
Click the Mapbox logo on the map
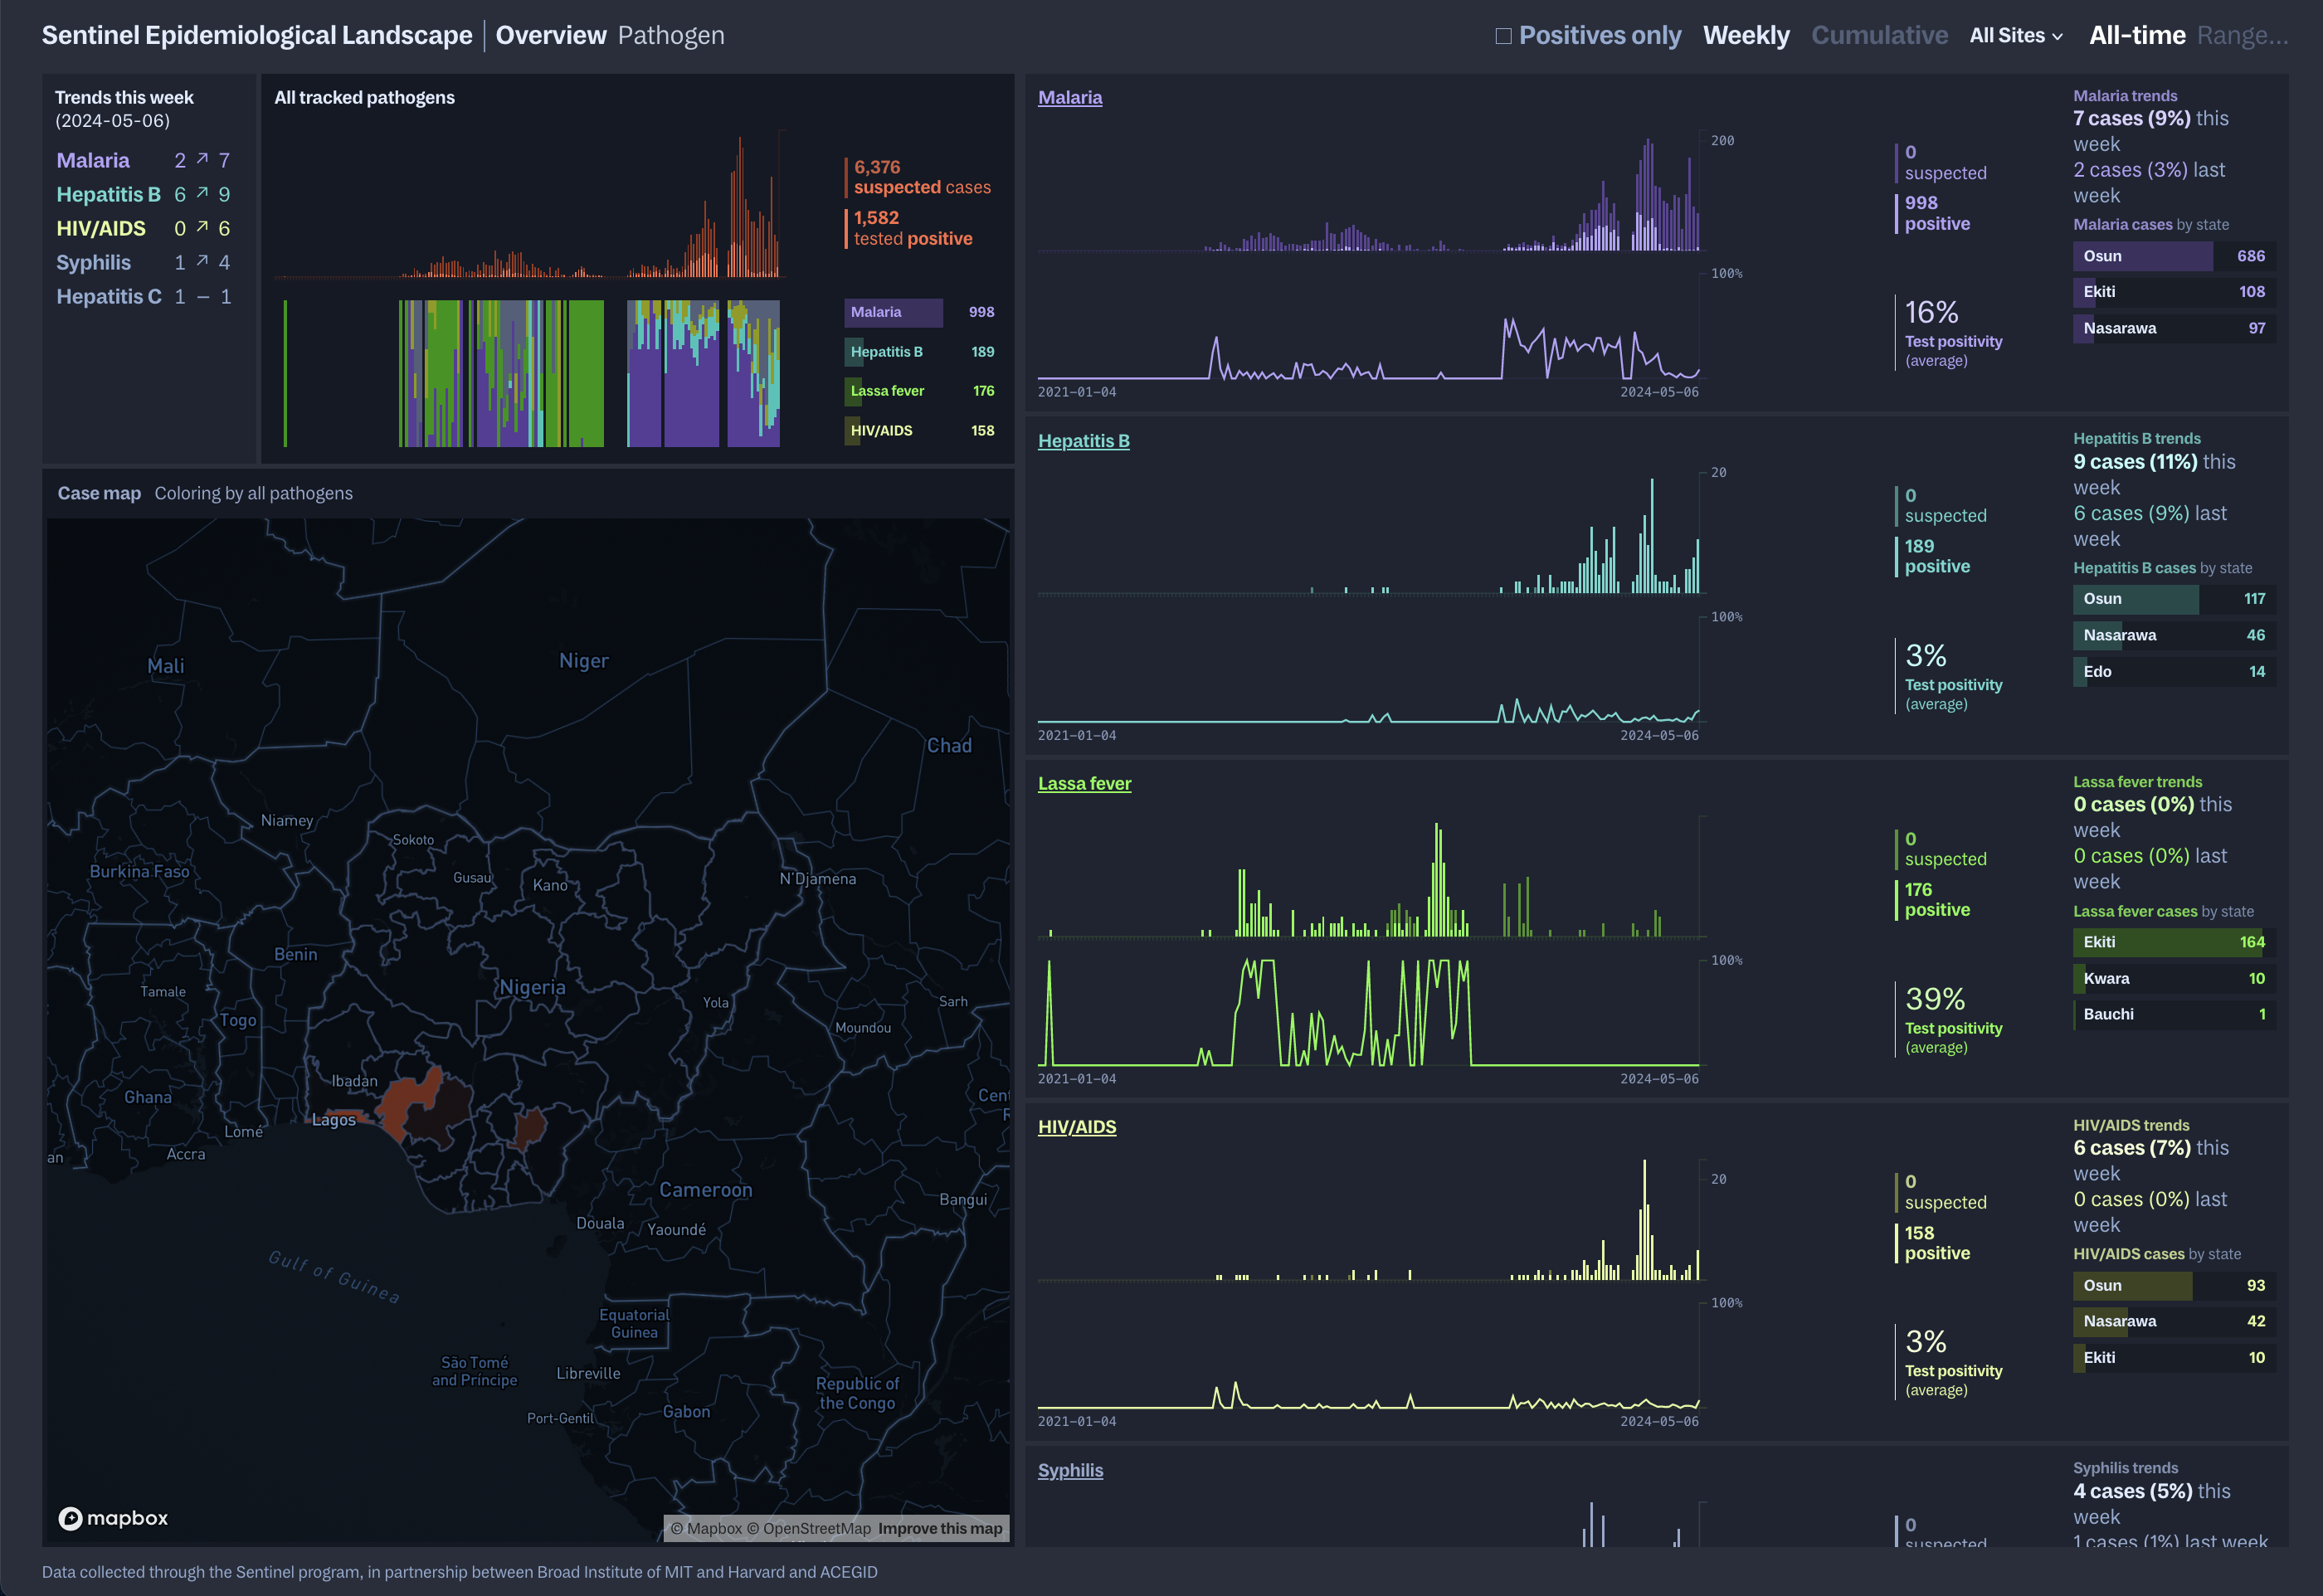point(113,1518)
